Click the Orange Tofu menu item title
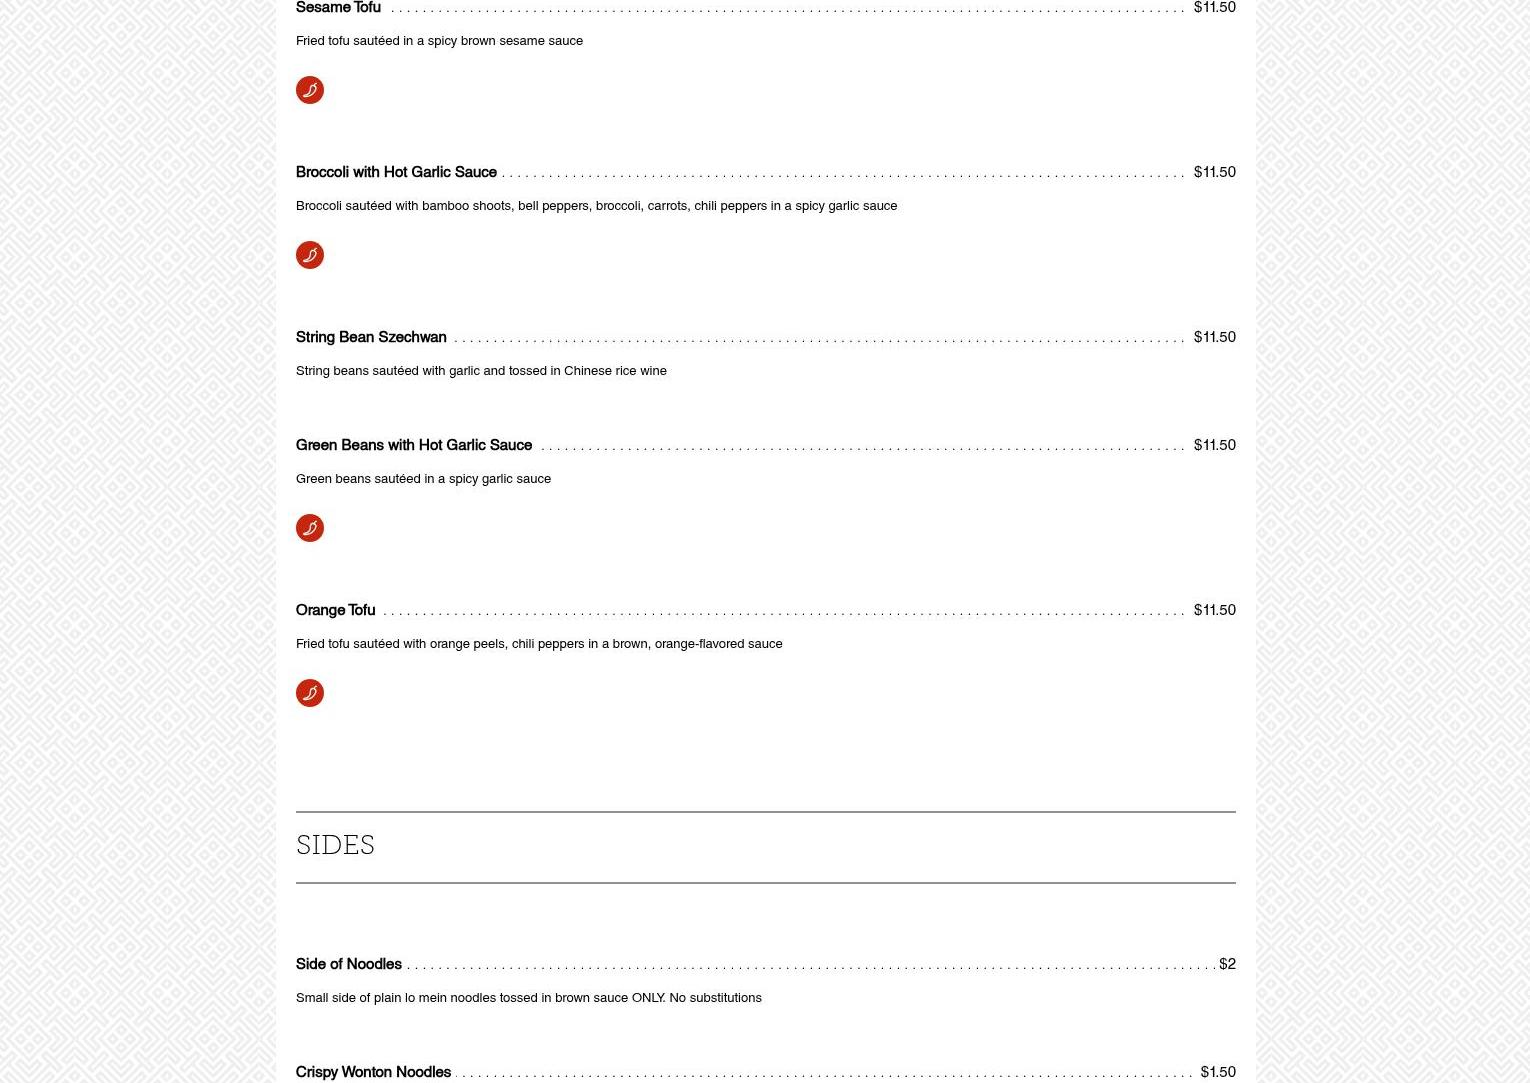1530x1083 pixels. point(335,610)
